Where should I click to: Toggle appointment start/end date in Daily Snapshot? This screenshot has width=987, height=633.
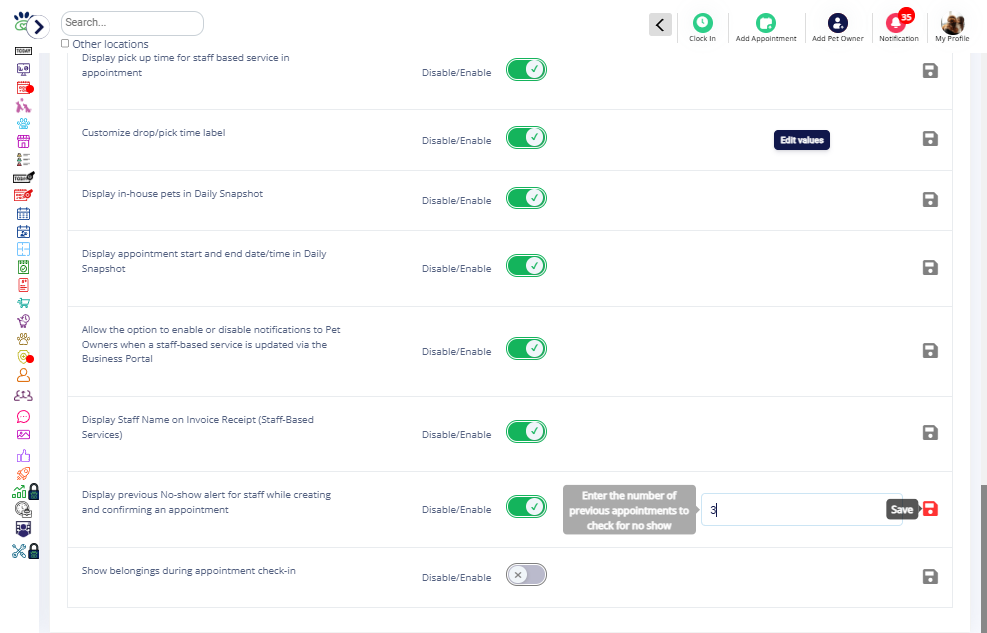point(526,266)
